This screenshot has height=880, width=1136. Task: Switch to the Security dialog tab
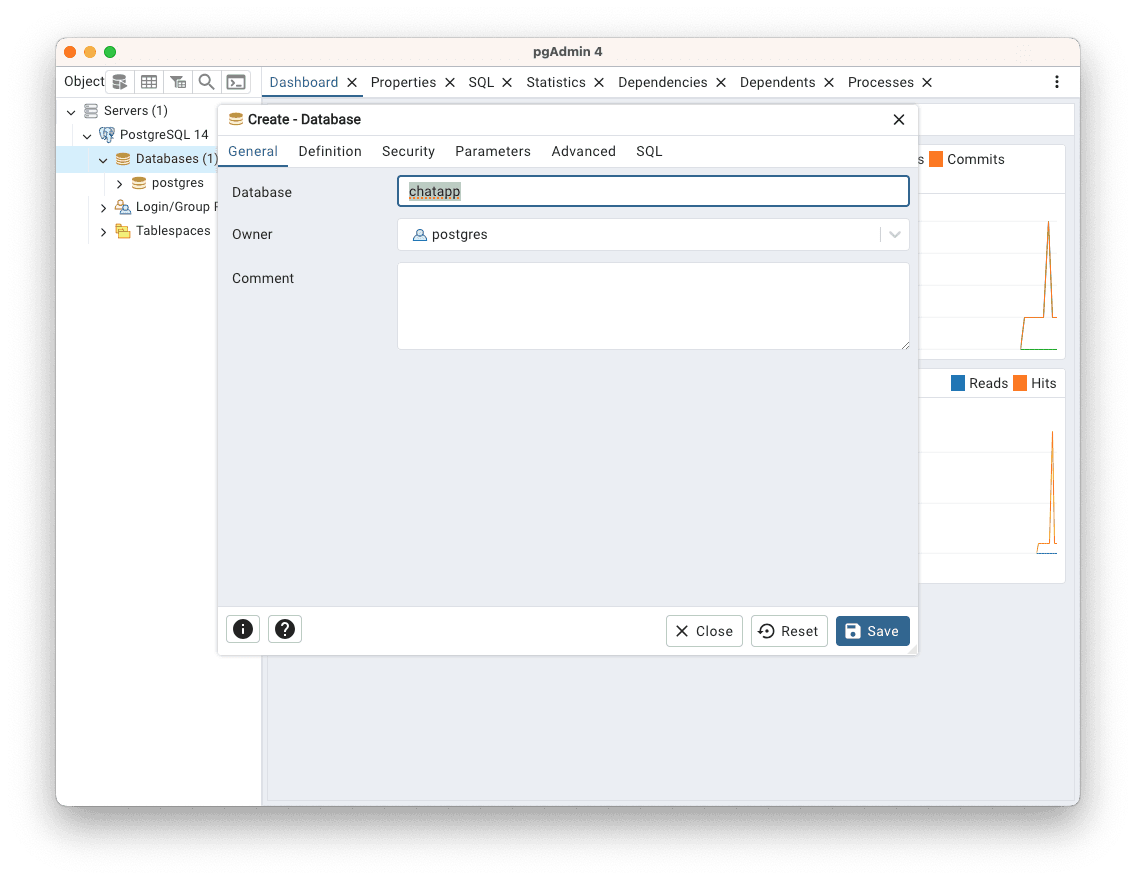tap(408, 151)
